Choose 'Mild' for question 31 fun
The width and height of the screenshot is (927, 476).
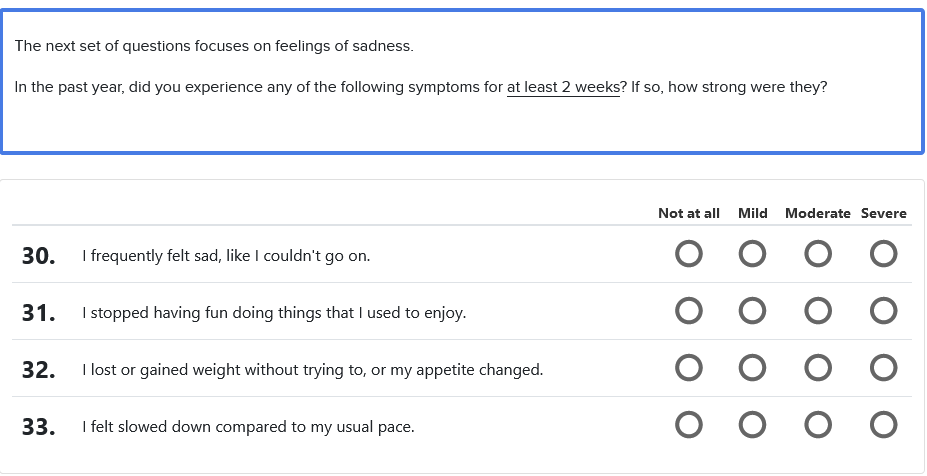tap(753, 312)
